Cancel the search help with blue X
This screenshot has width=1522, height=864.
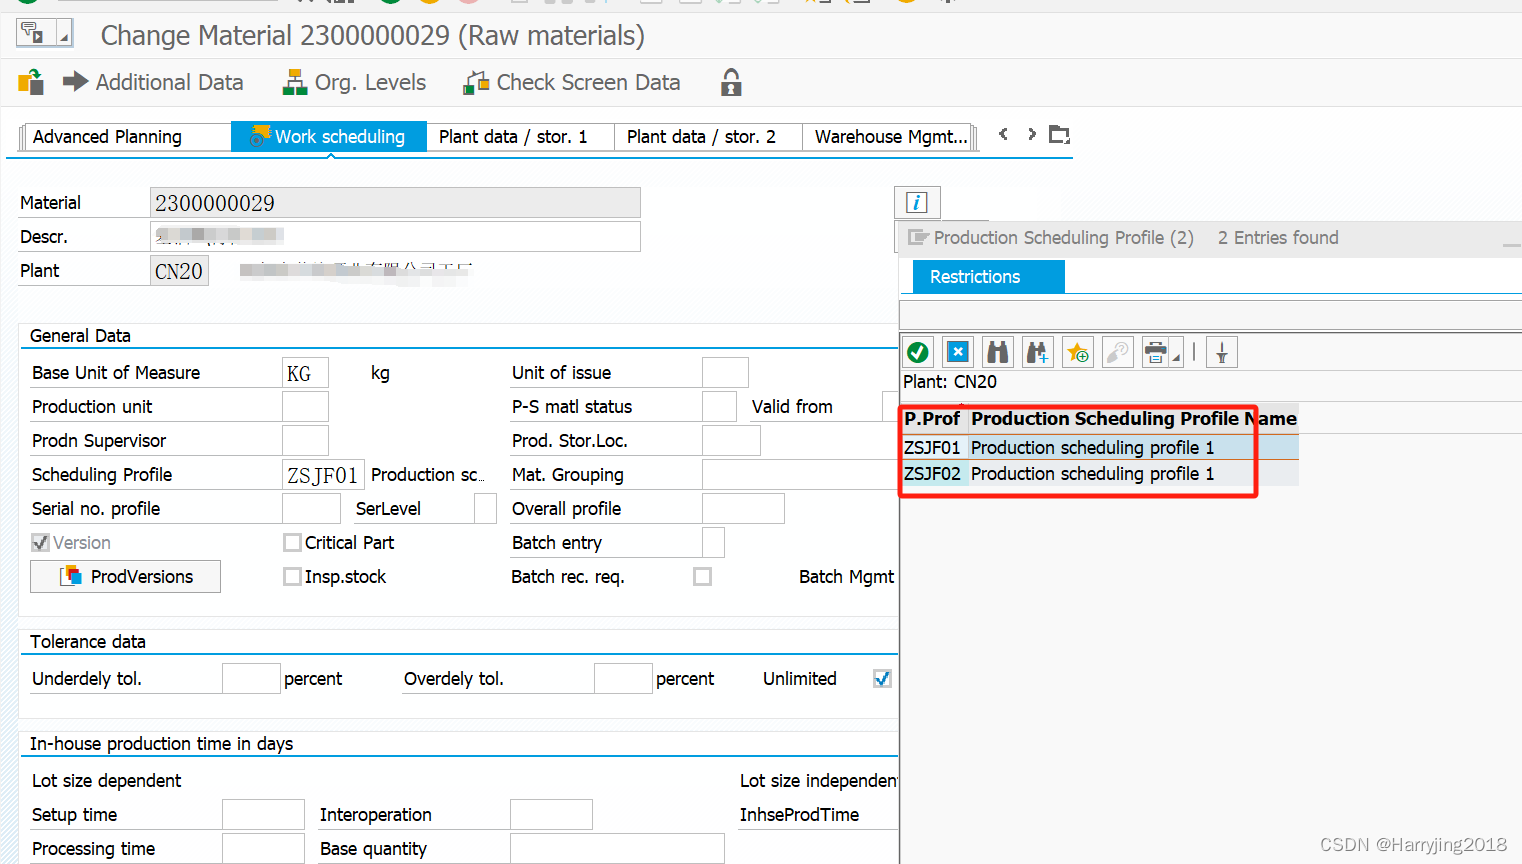(x=958, y=352)
